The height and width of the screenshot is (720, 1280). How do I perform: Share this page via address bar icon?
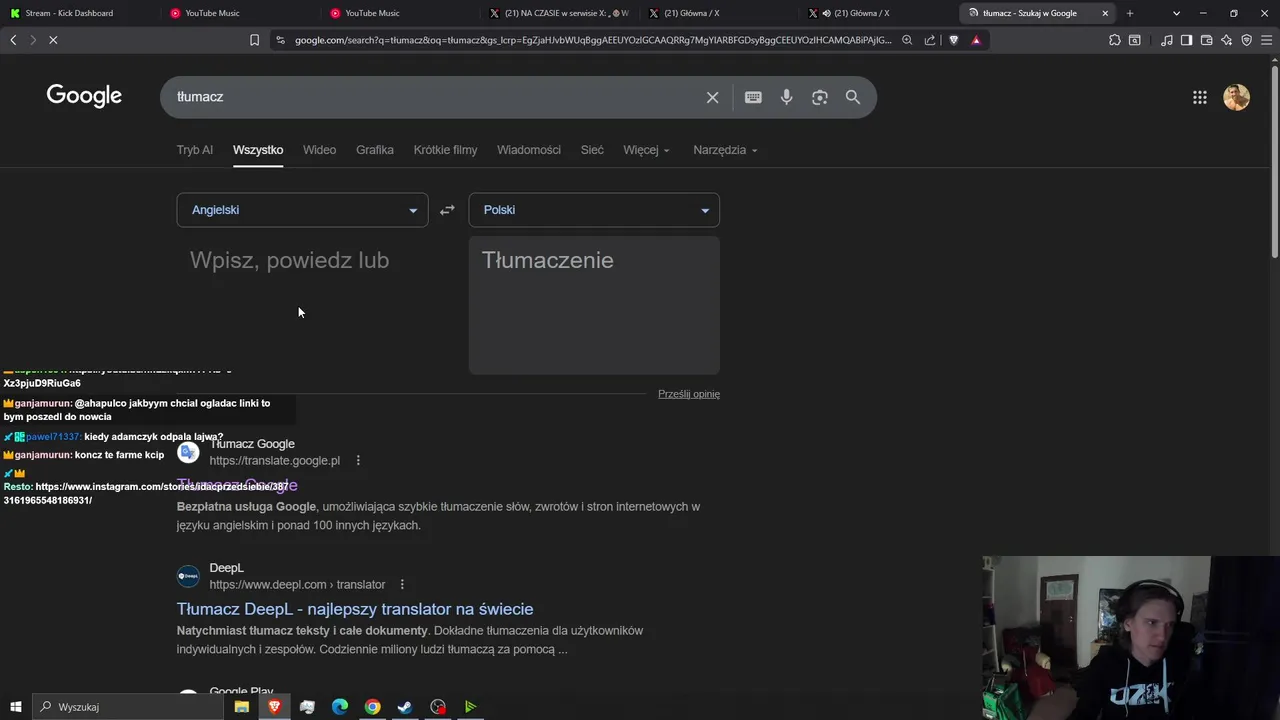click(930, 40)
